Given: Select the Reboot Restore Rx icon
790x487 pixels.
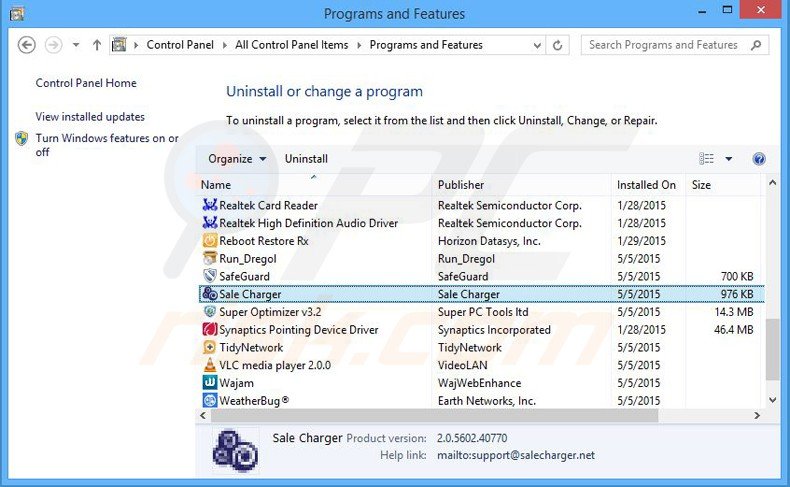Looking at the screenshot, I should [210, 241].
